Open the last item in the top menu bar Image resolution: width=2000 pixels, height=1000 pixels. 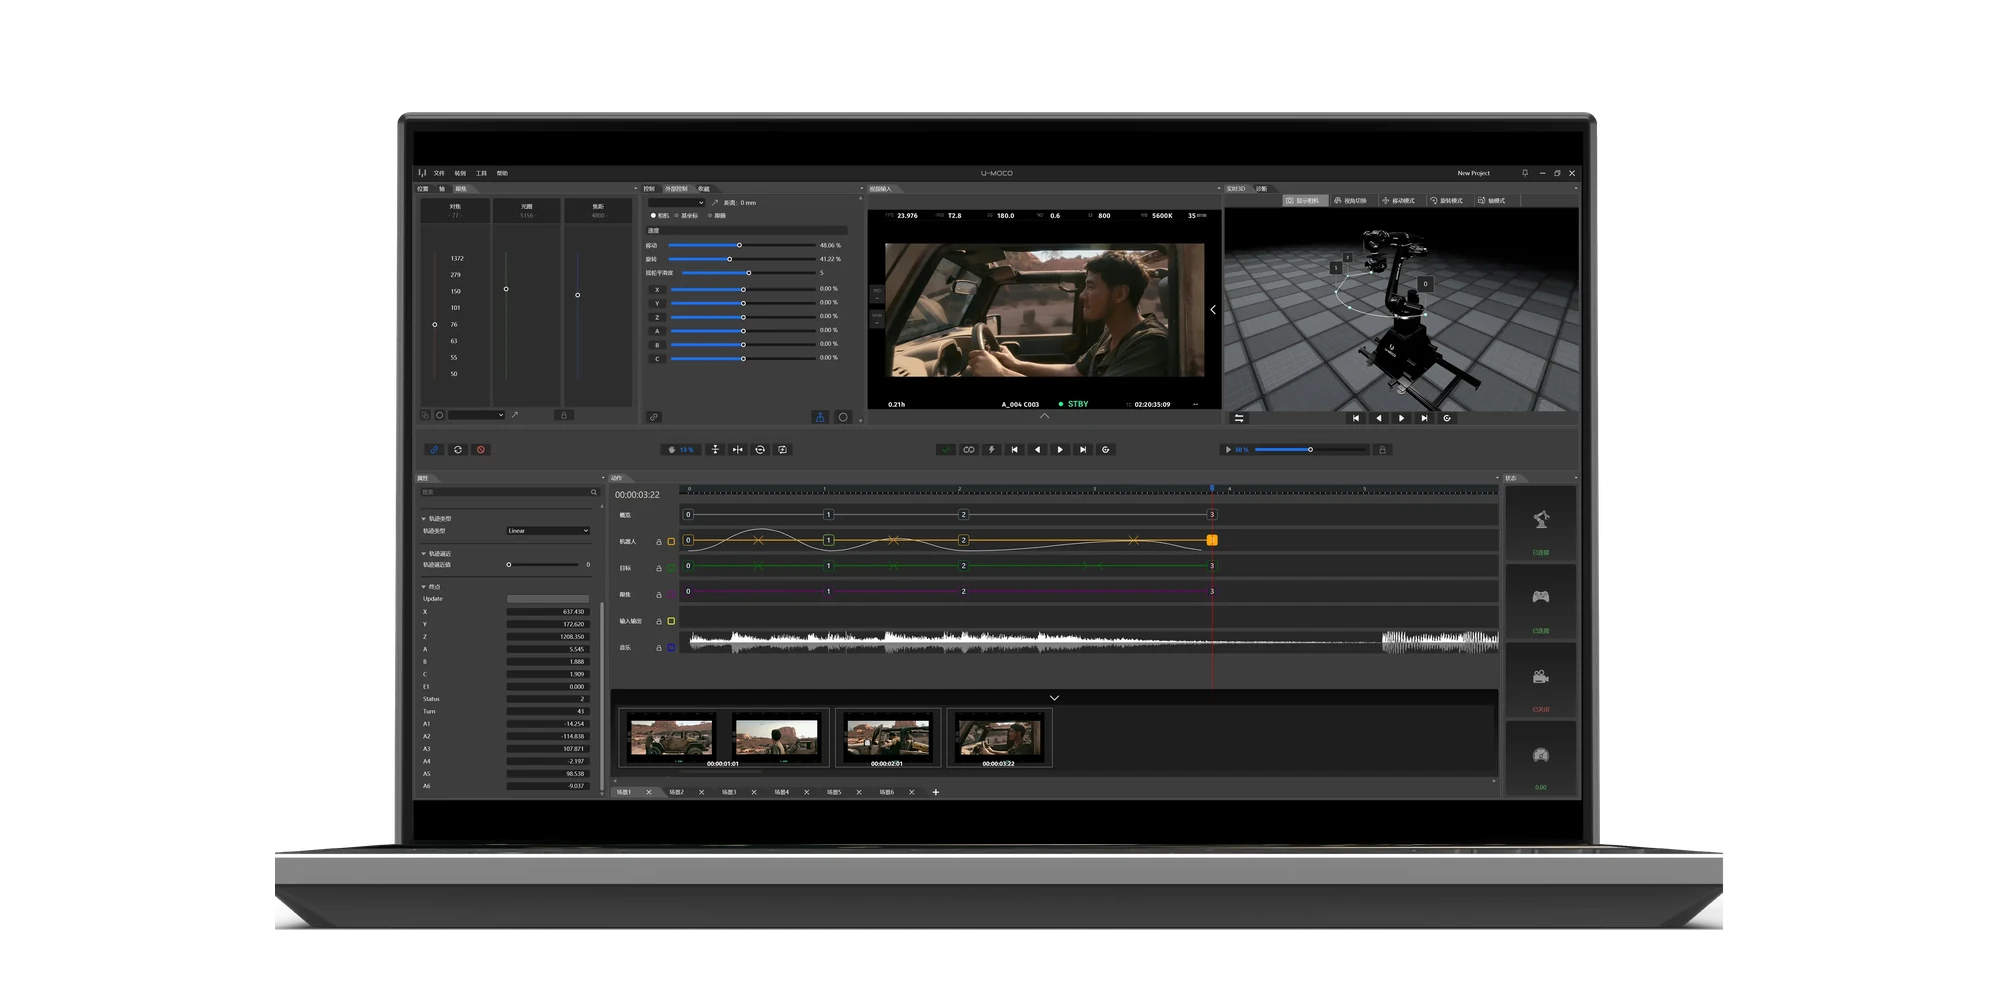[502, 173]
